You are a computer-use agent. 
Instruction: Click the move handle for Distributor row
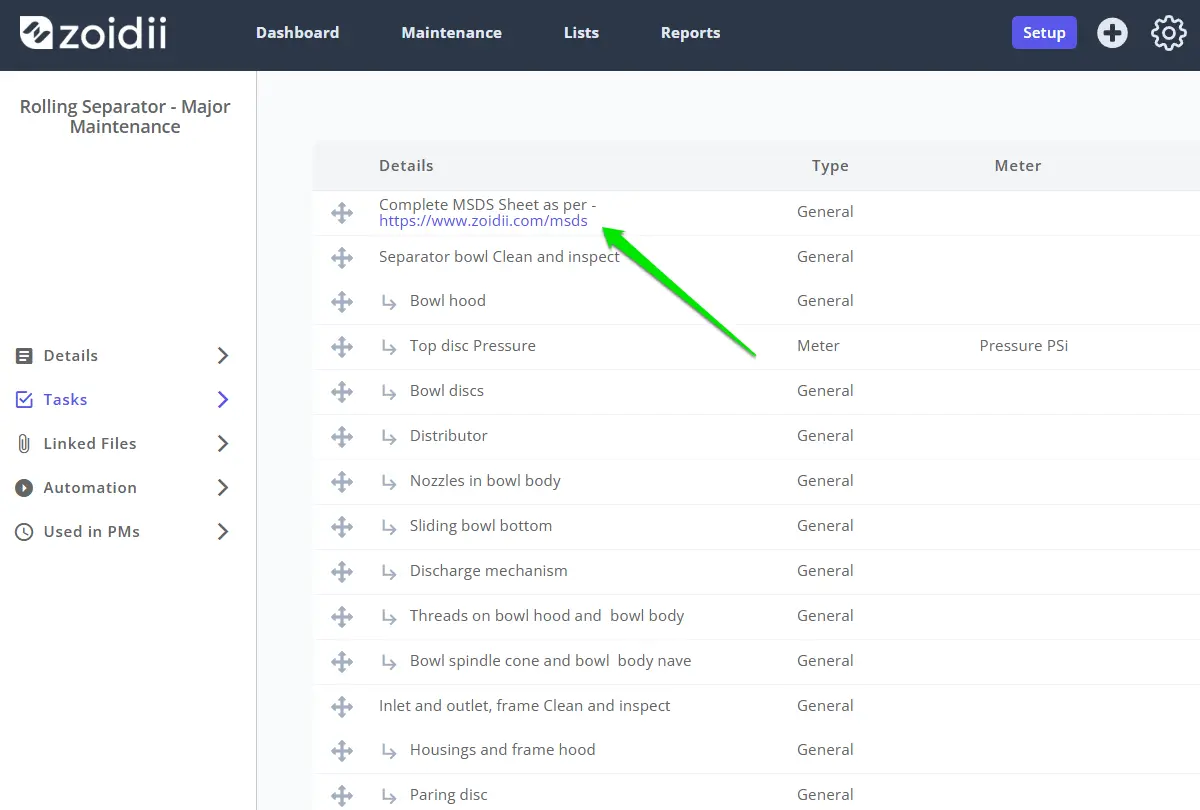[342, 436]
